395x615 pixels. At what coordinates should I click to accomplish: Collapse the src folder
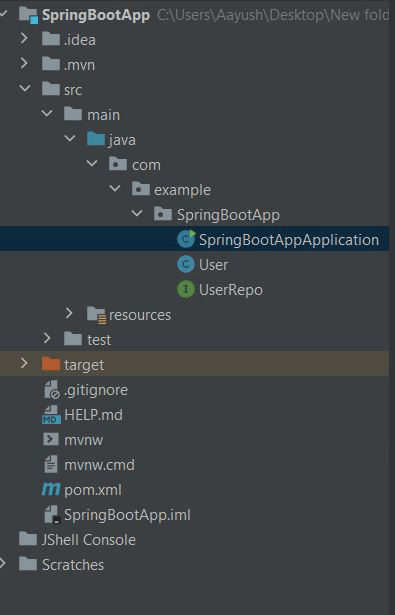point(25,89)
